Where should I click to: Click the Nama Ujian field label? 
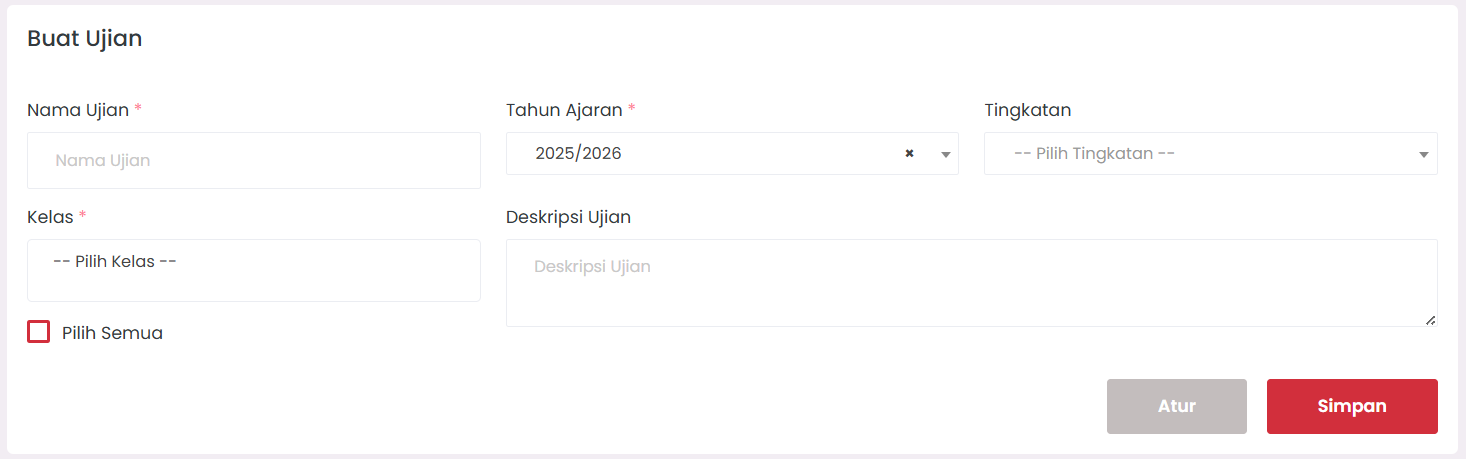(78, 110)
